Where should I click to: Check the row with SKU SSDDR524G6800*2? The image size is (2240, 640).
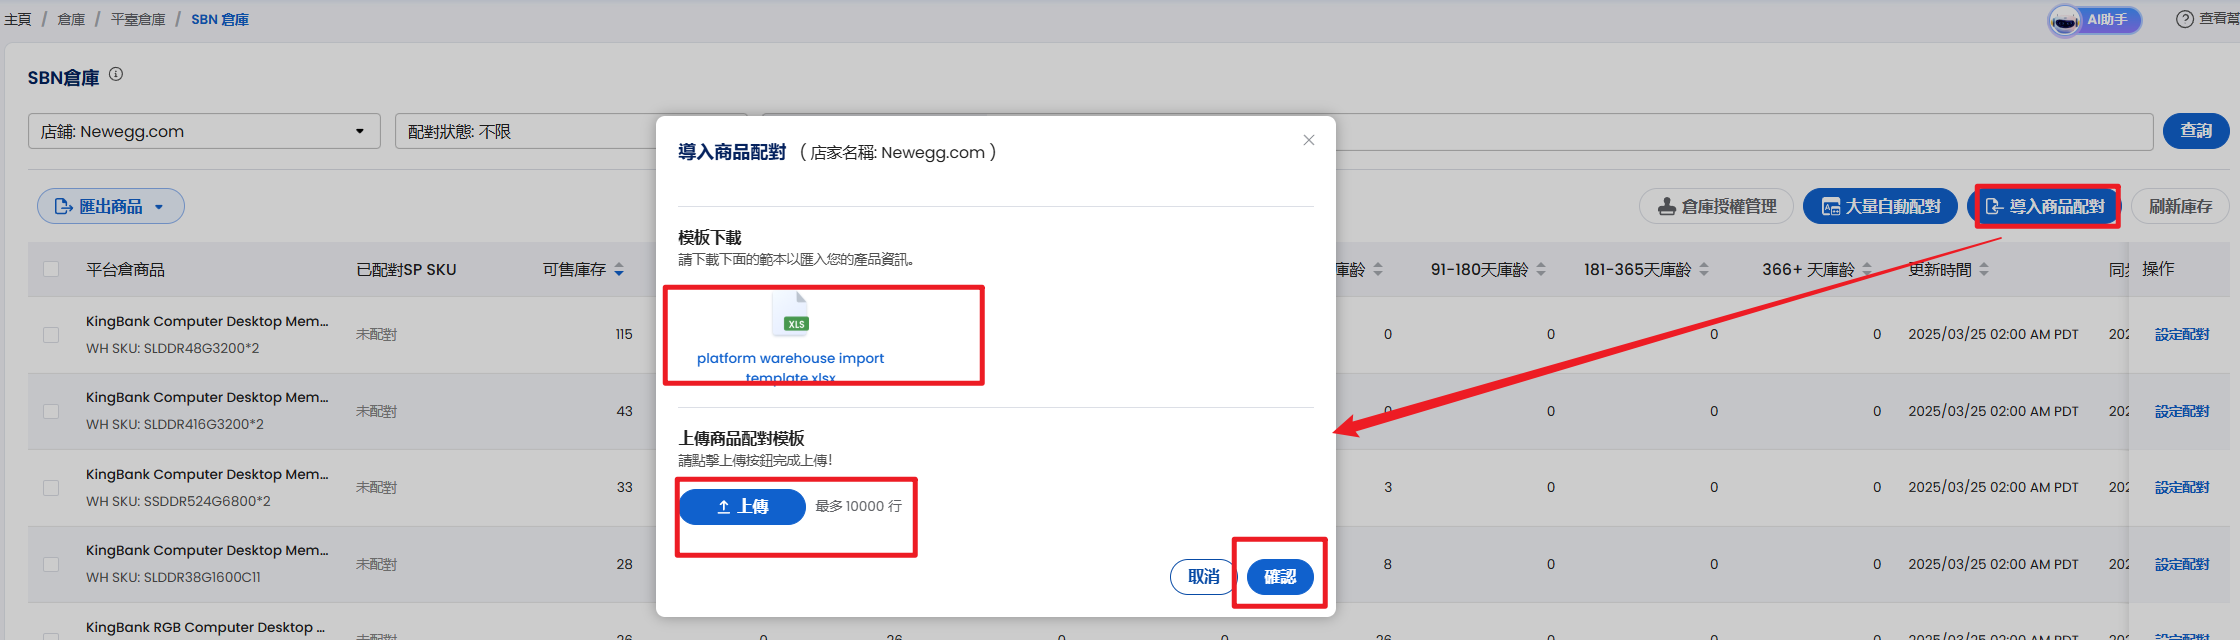click(51, 488)
